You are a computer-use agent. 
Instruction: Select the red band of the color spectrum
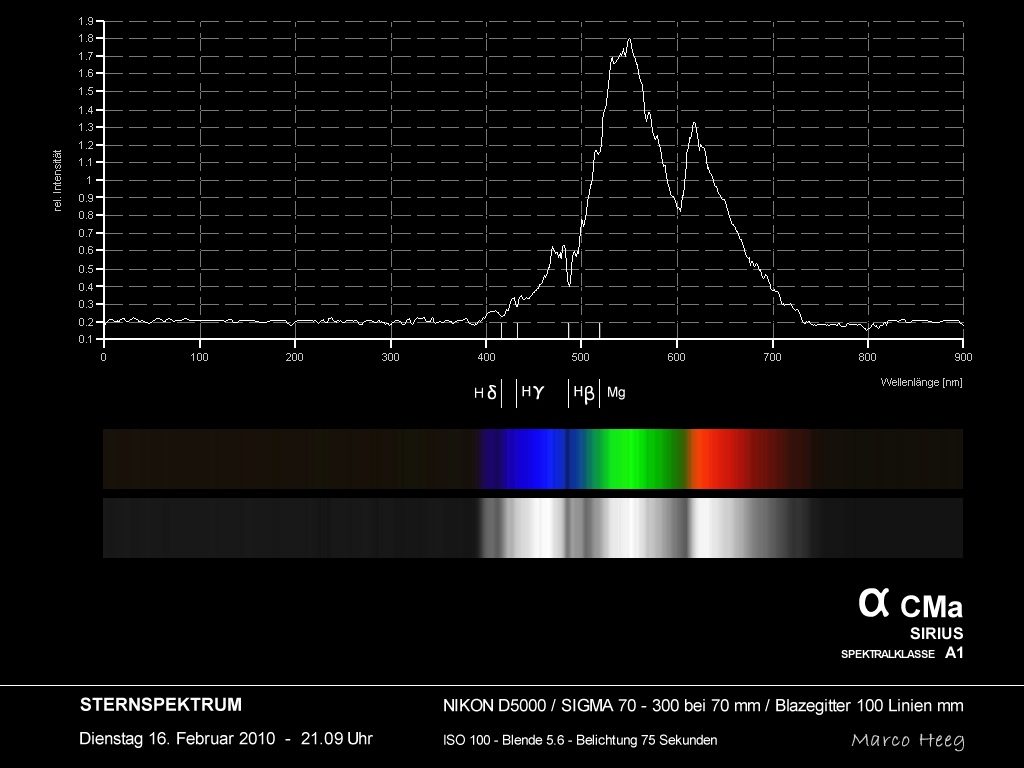pos(720,459)
